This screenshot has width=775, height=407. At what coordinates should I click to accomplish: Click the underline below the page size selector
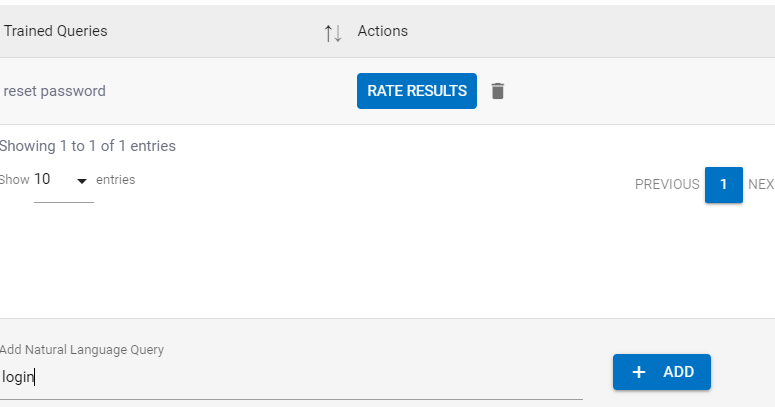(64, 202)
